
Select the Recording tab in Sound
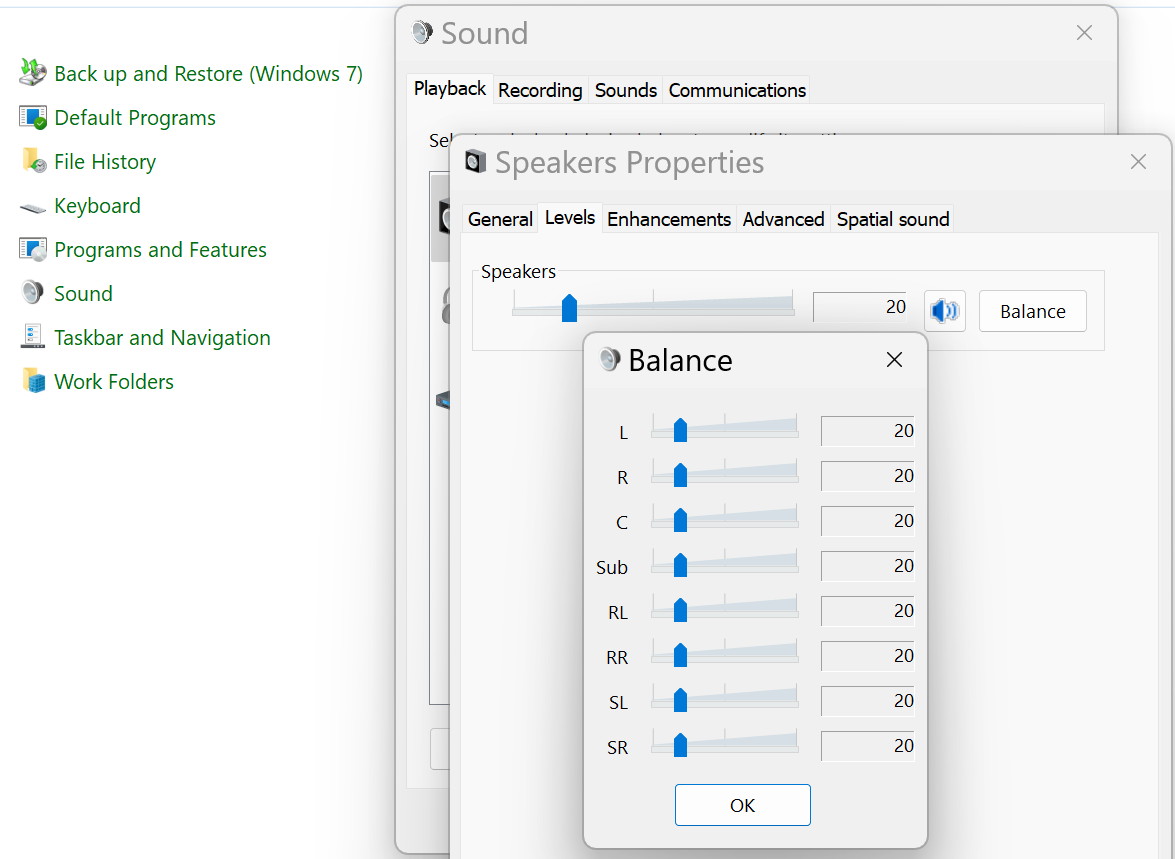540,90
